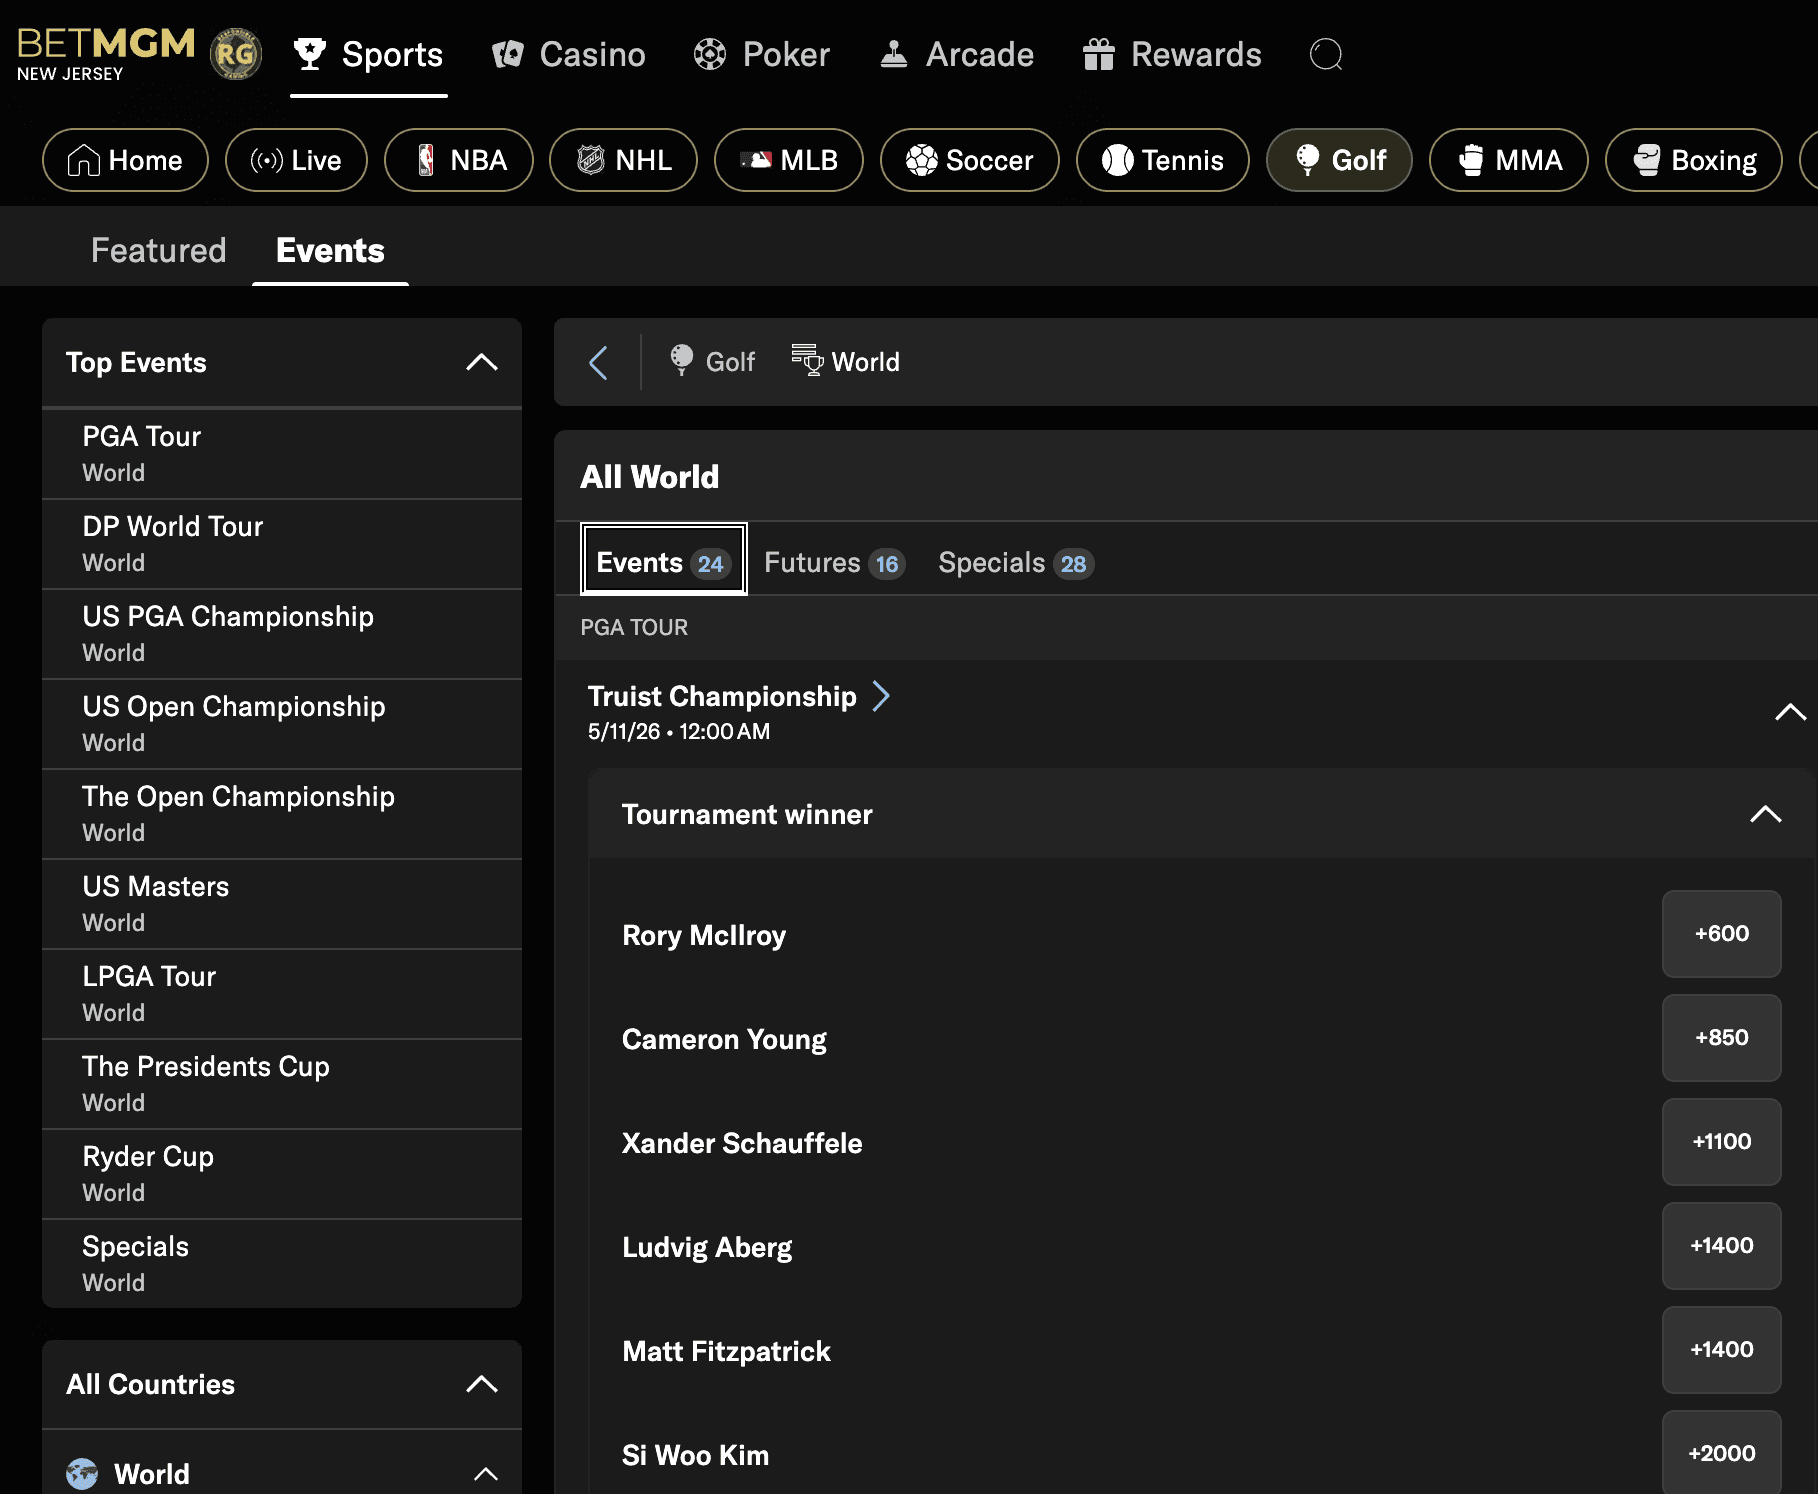Open US PGA Championship event

tap(282, 634)
